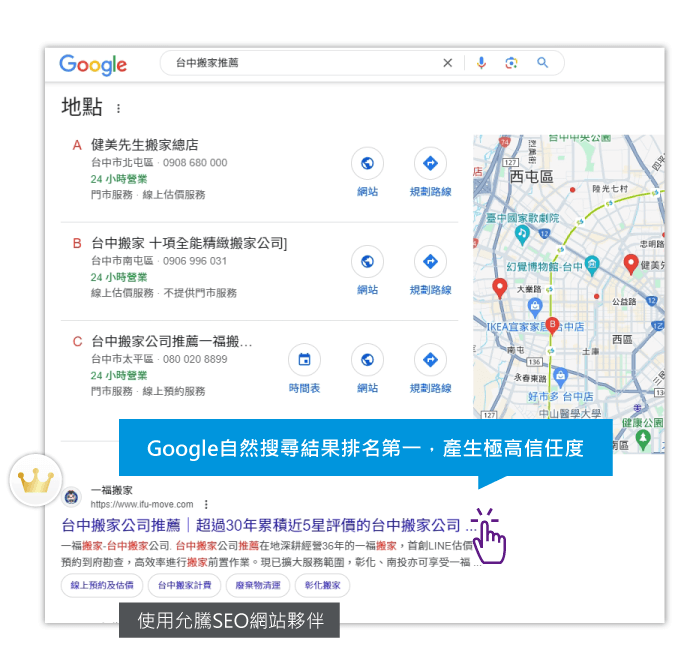Click 健康公園 green park marker on map

643,440
